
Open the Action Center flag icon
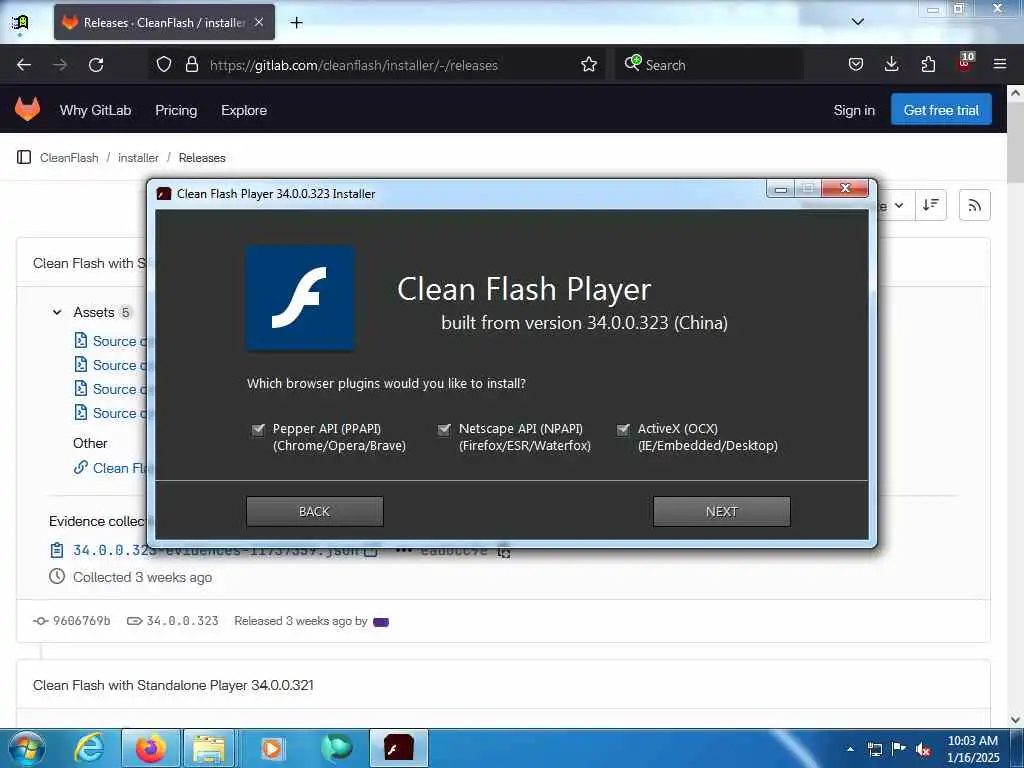click(899, 749)
